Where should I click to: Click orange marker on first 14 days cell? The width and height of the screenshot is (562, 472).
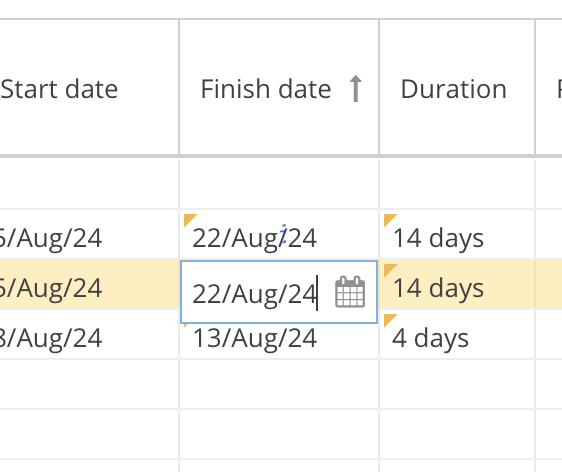click(x=390, y=220)
